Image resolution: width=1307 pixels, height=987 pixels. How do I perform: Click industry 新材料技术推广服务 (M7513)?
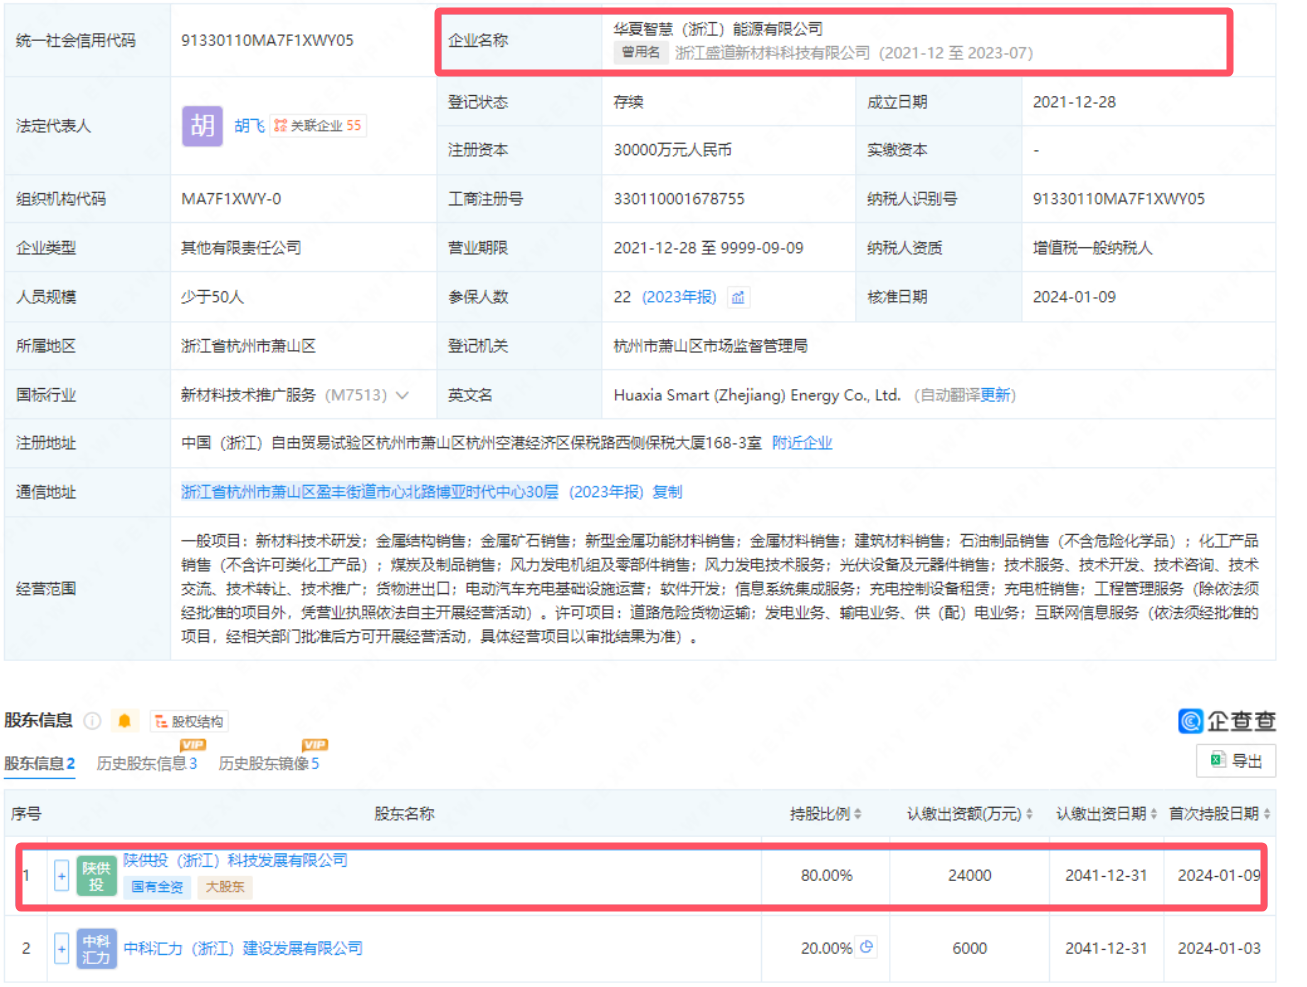284,395
